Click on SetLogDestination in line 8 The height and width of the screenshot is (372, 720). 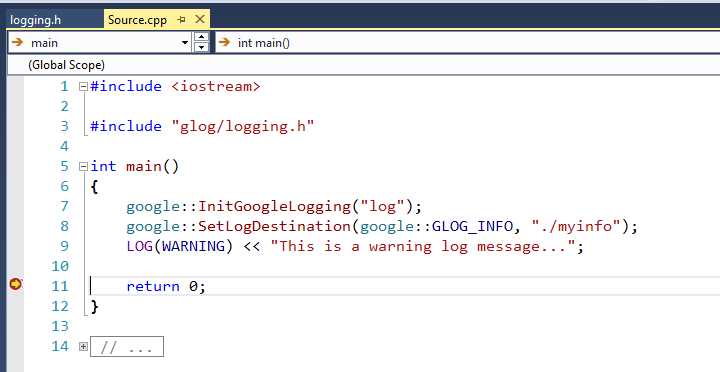tap(274, 226)
